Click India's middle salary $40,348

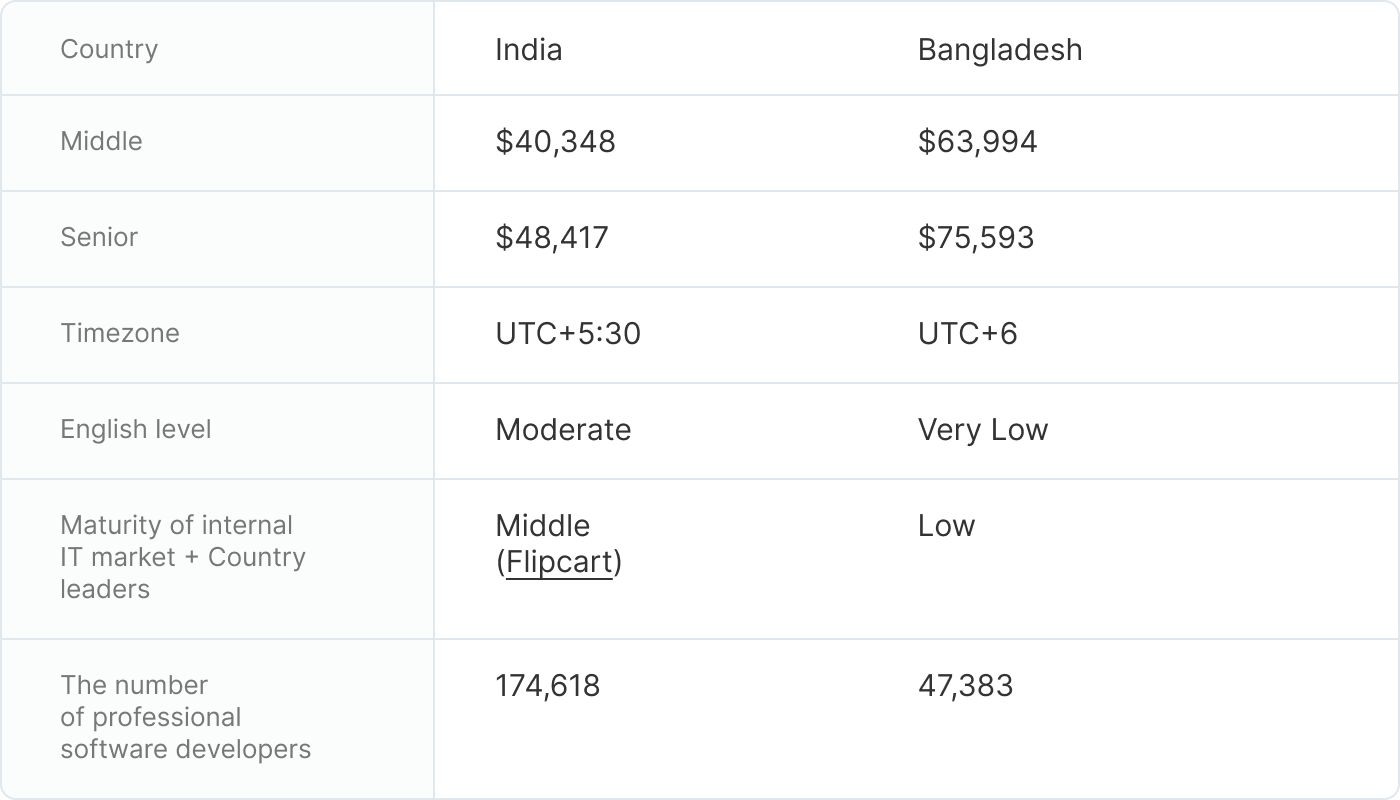(556, 142)
